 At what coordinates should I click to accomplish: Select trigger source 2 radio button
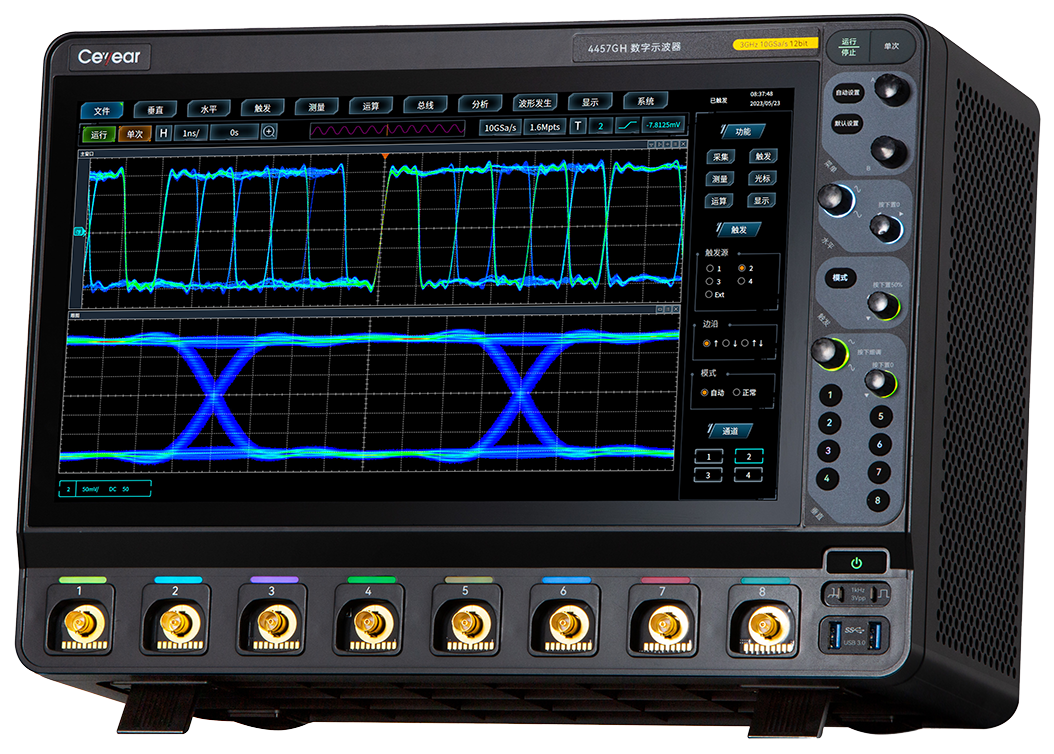[x=742, y=268]
